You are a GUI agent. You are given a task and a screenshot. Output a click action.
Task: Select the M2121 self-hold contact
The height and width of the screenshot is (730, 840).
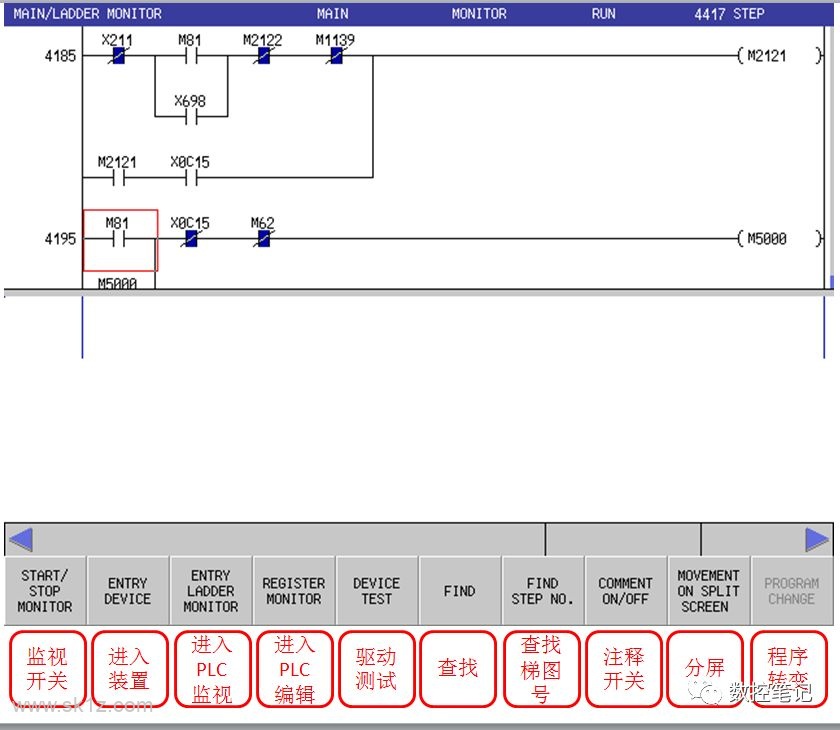tap(118, 177)
